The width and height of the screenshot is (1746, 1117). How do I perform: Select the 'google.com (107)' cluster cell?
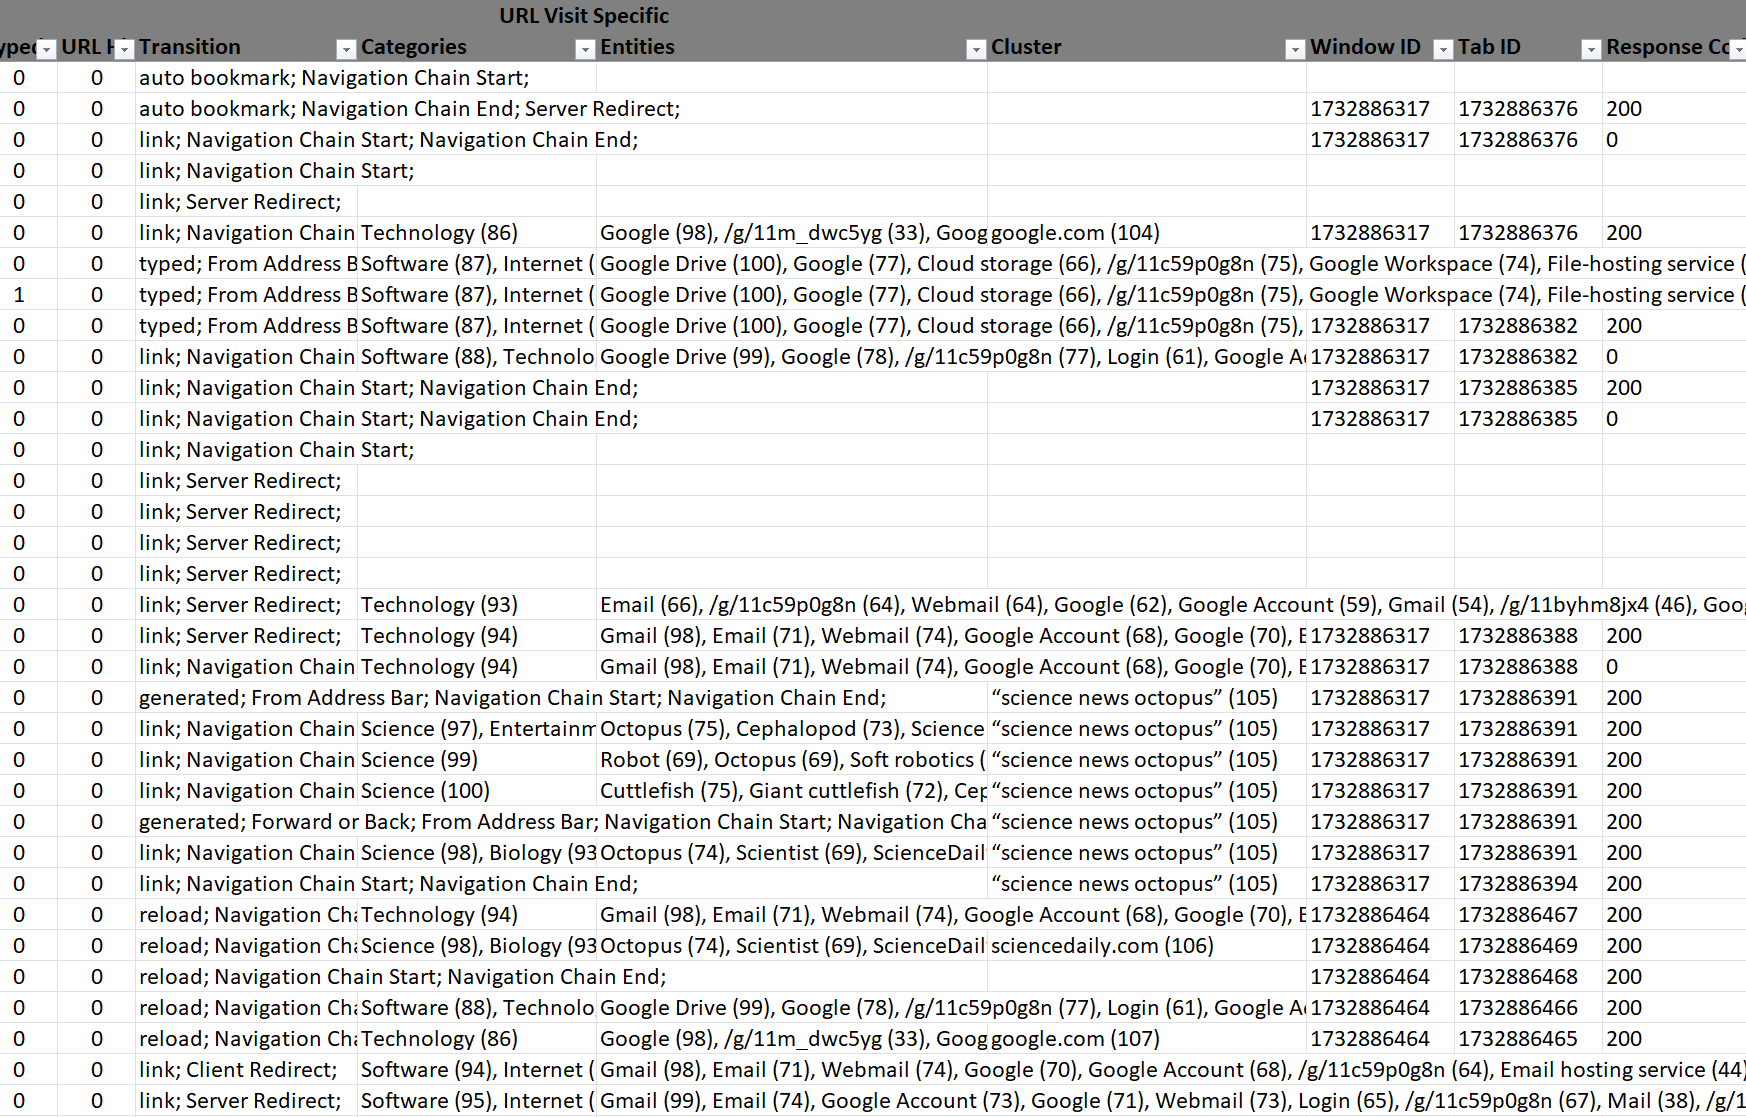pyautogui.click(x=1146, y=1039)
